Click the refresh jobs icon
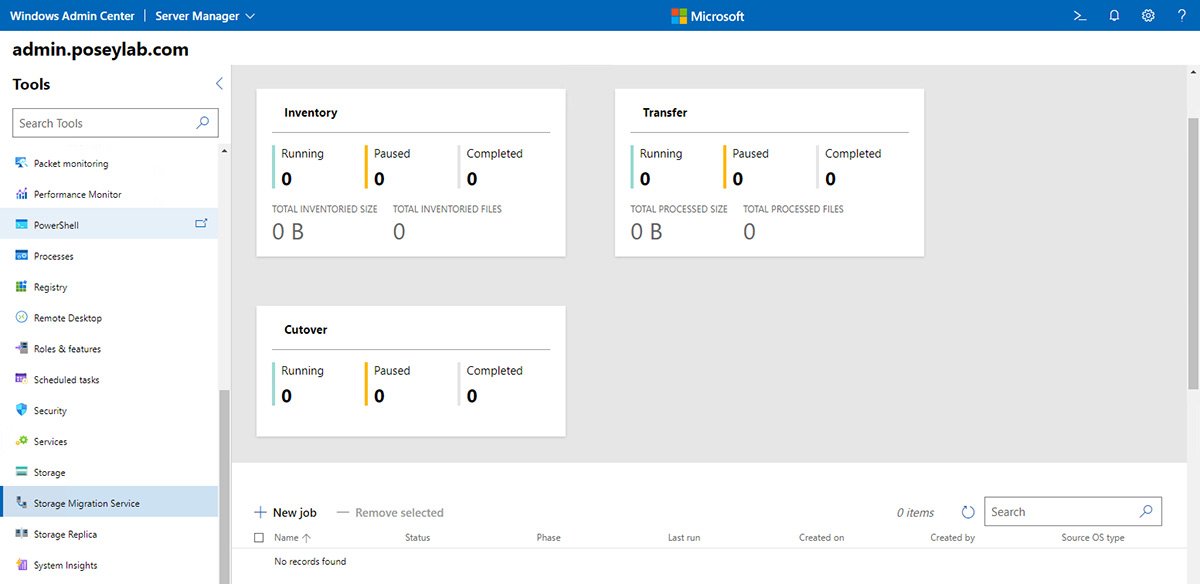 [x=967, y=512]
